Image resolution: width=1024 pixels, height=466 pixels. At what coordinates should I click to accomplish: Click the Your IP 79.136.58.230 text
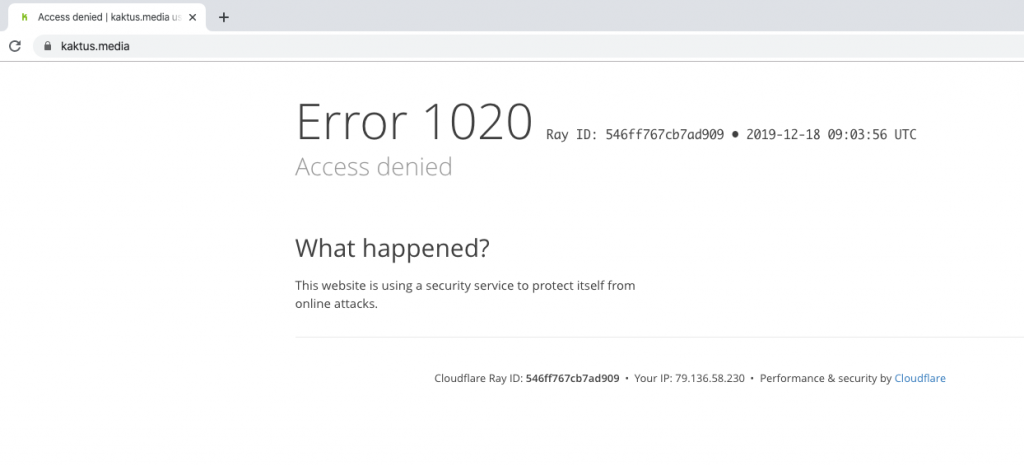[690, 378]
